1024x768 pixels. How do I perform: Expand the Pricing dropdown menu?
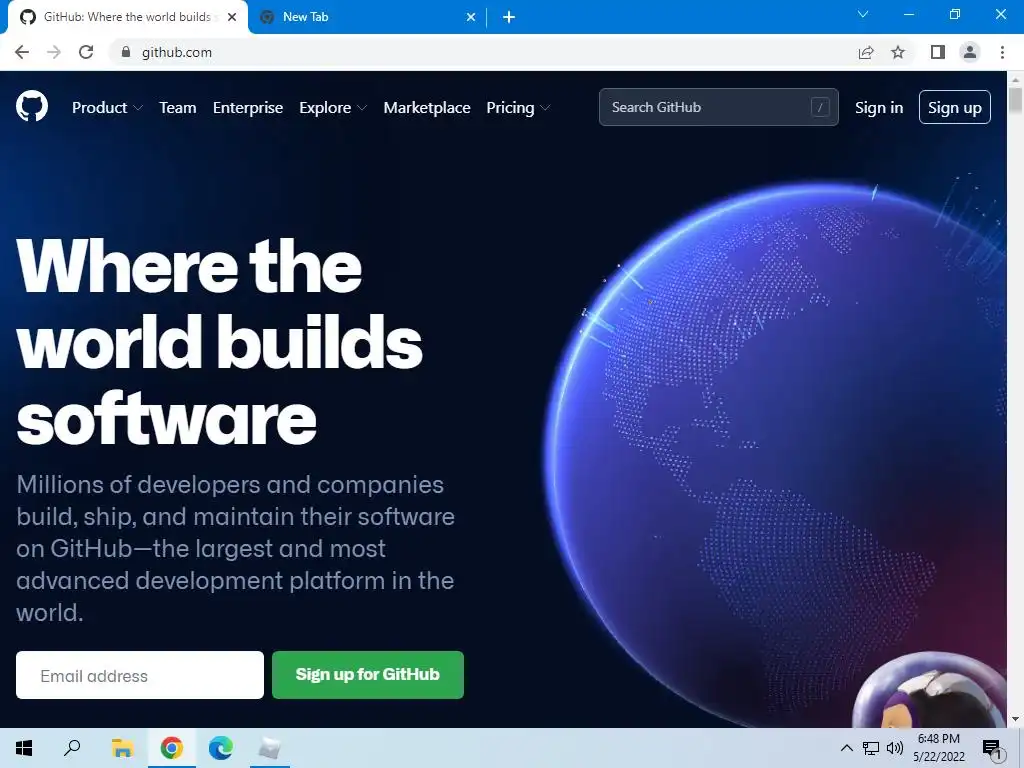click(518, 108)
